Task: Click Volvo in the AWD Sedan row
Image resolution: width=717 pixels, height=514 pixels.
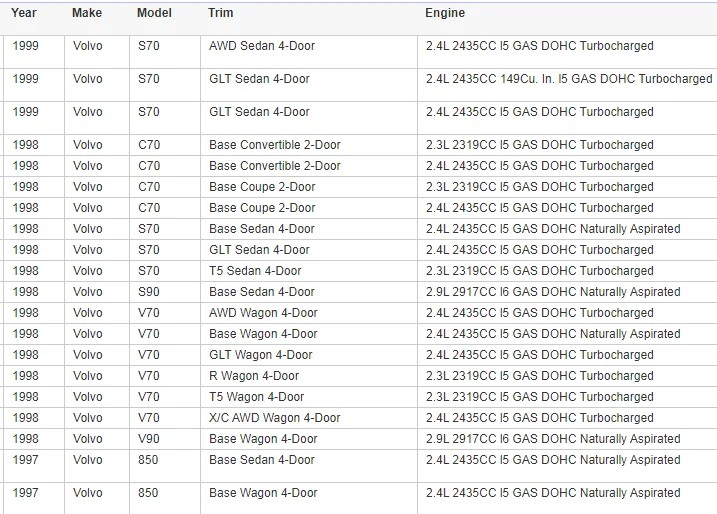Action: click(88, 46)
